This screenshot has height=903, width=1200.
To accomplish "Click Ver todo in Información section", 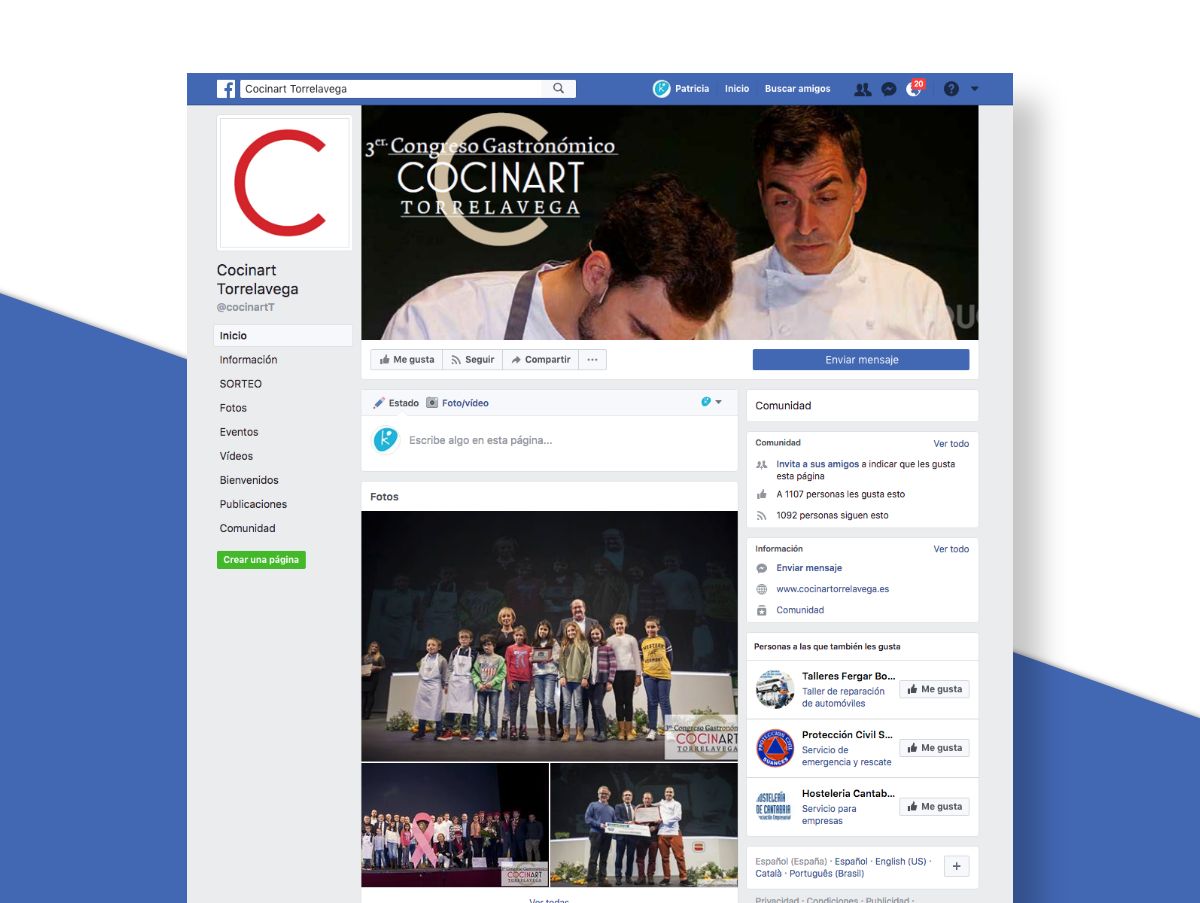I will click(951, 549).
